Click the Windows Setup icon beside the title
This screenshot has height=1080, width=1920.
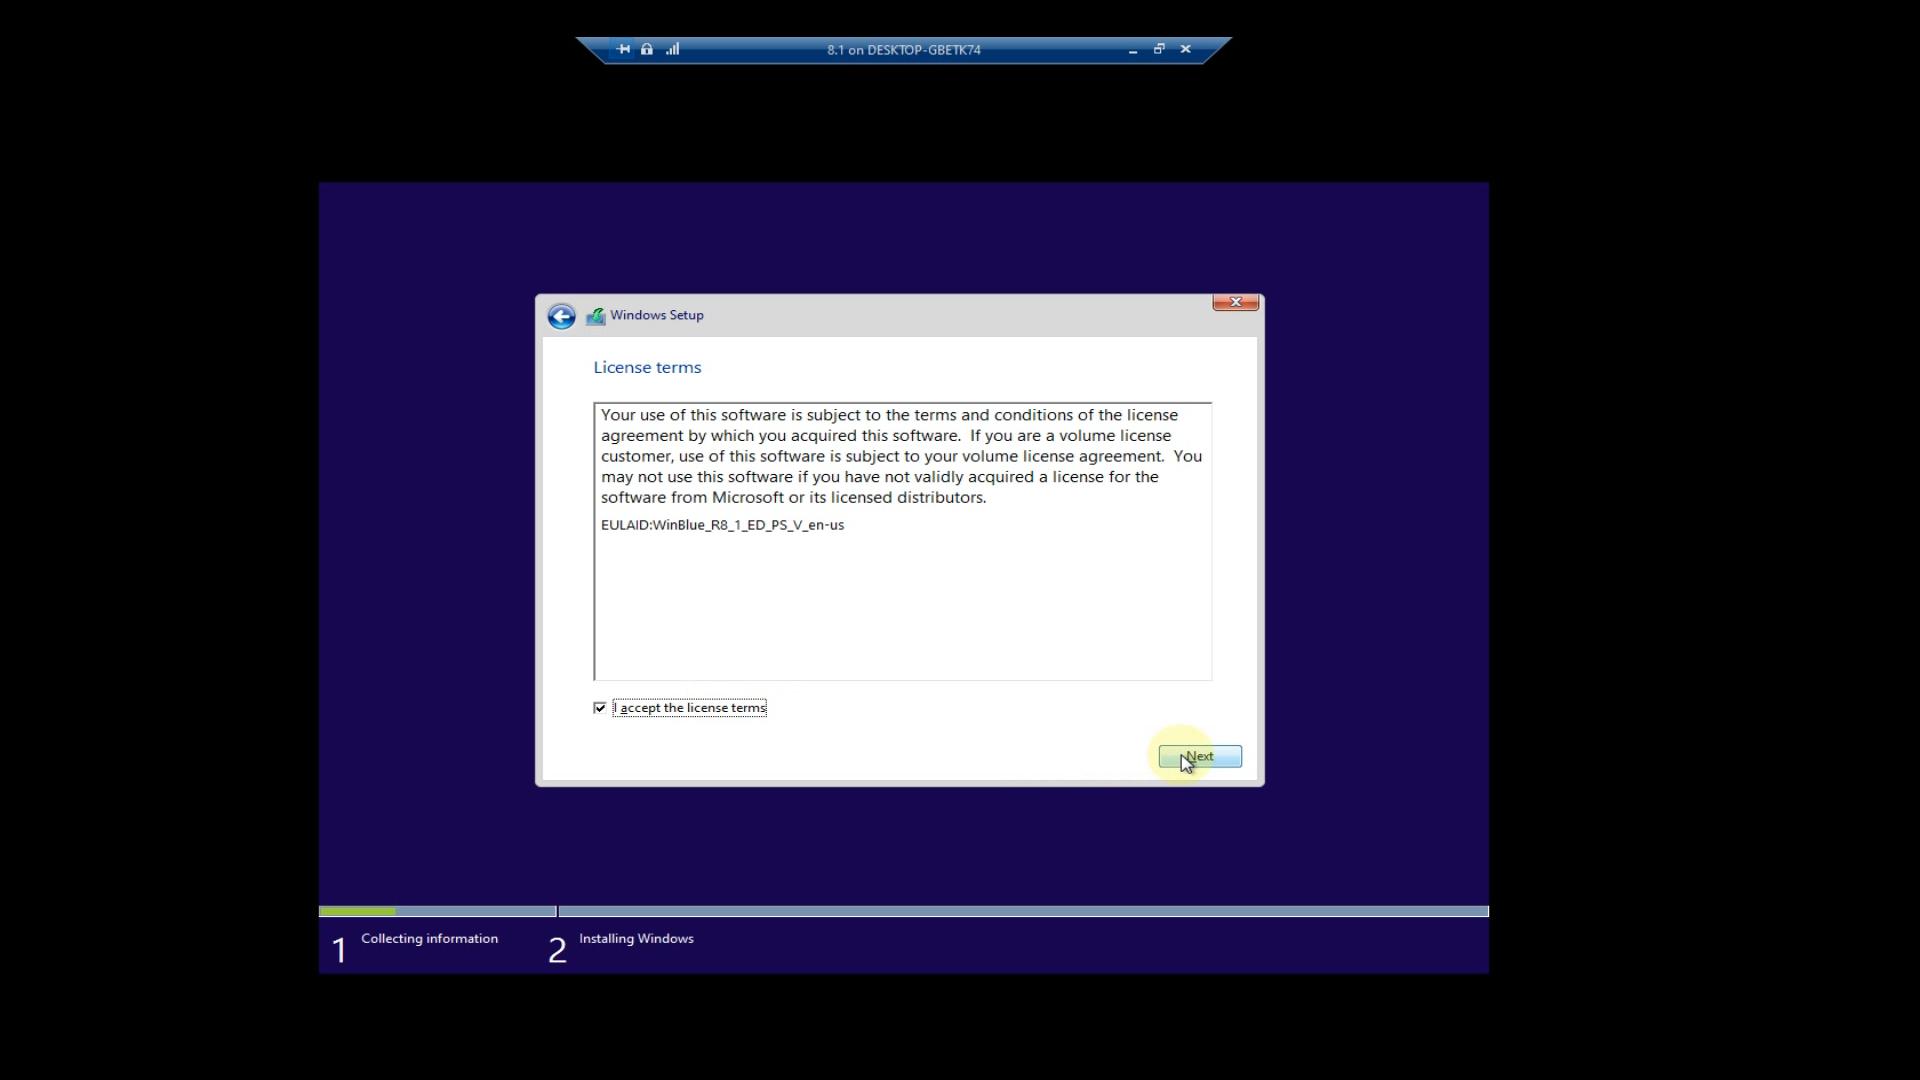(596, 316)
